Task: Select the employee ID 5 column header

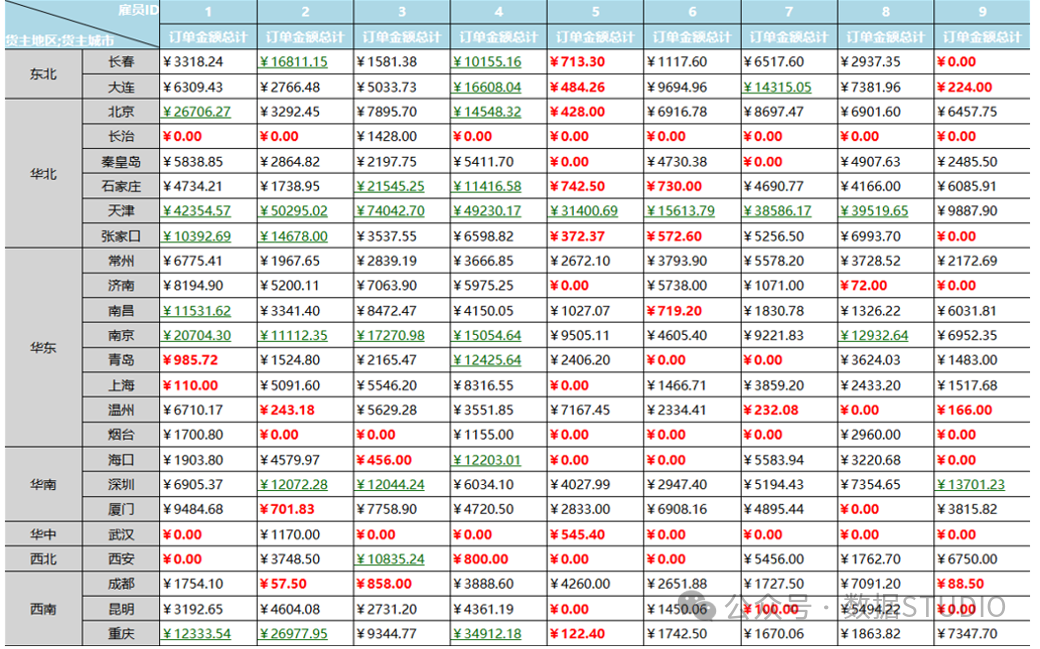Action: click(x=595, y=12)
